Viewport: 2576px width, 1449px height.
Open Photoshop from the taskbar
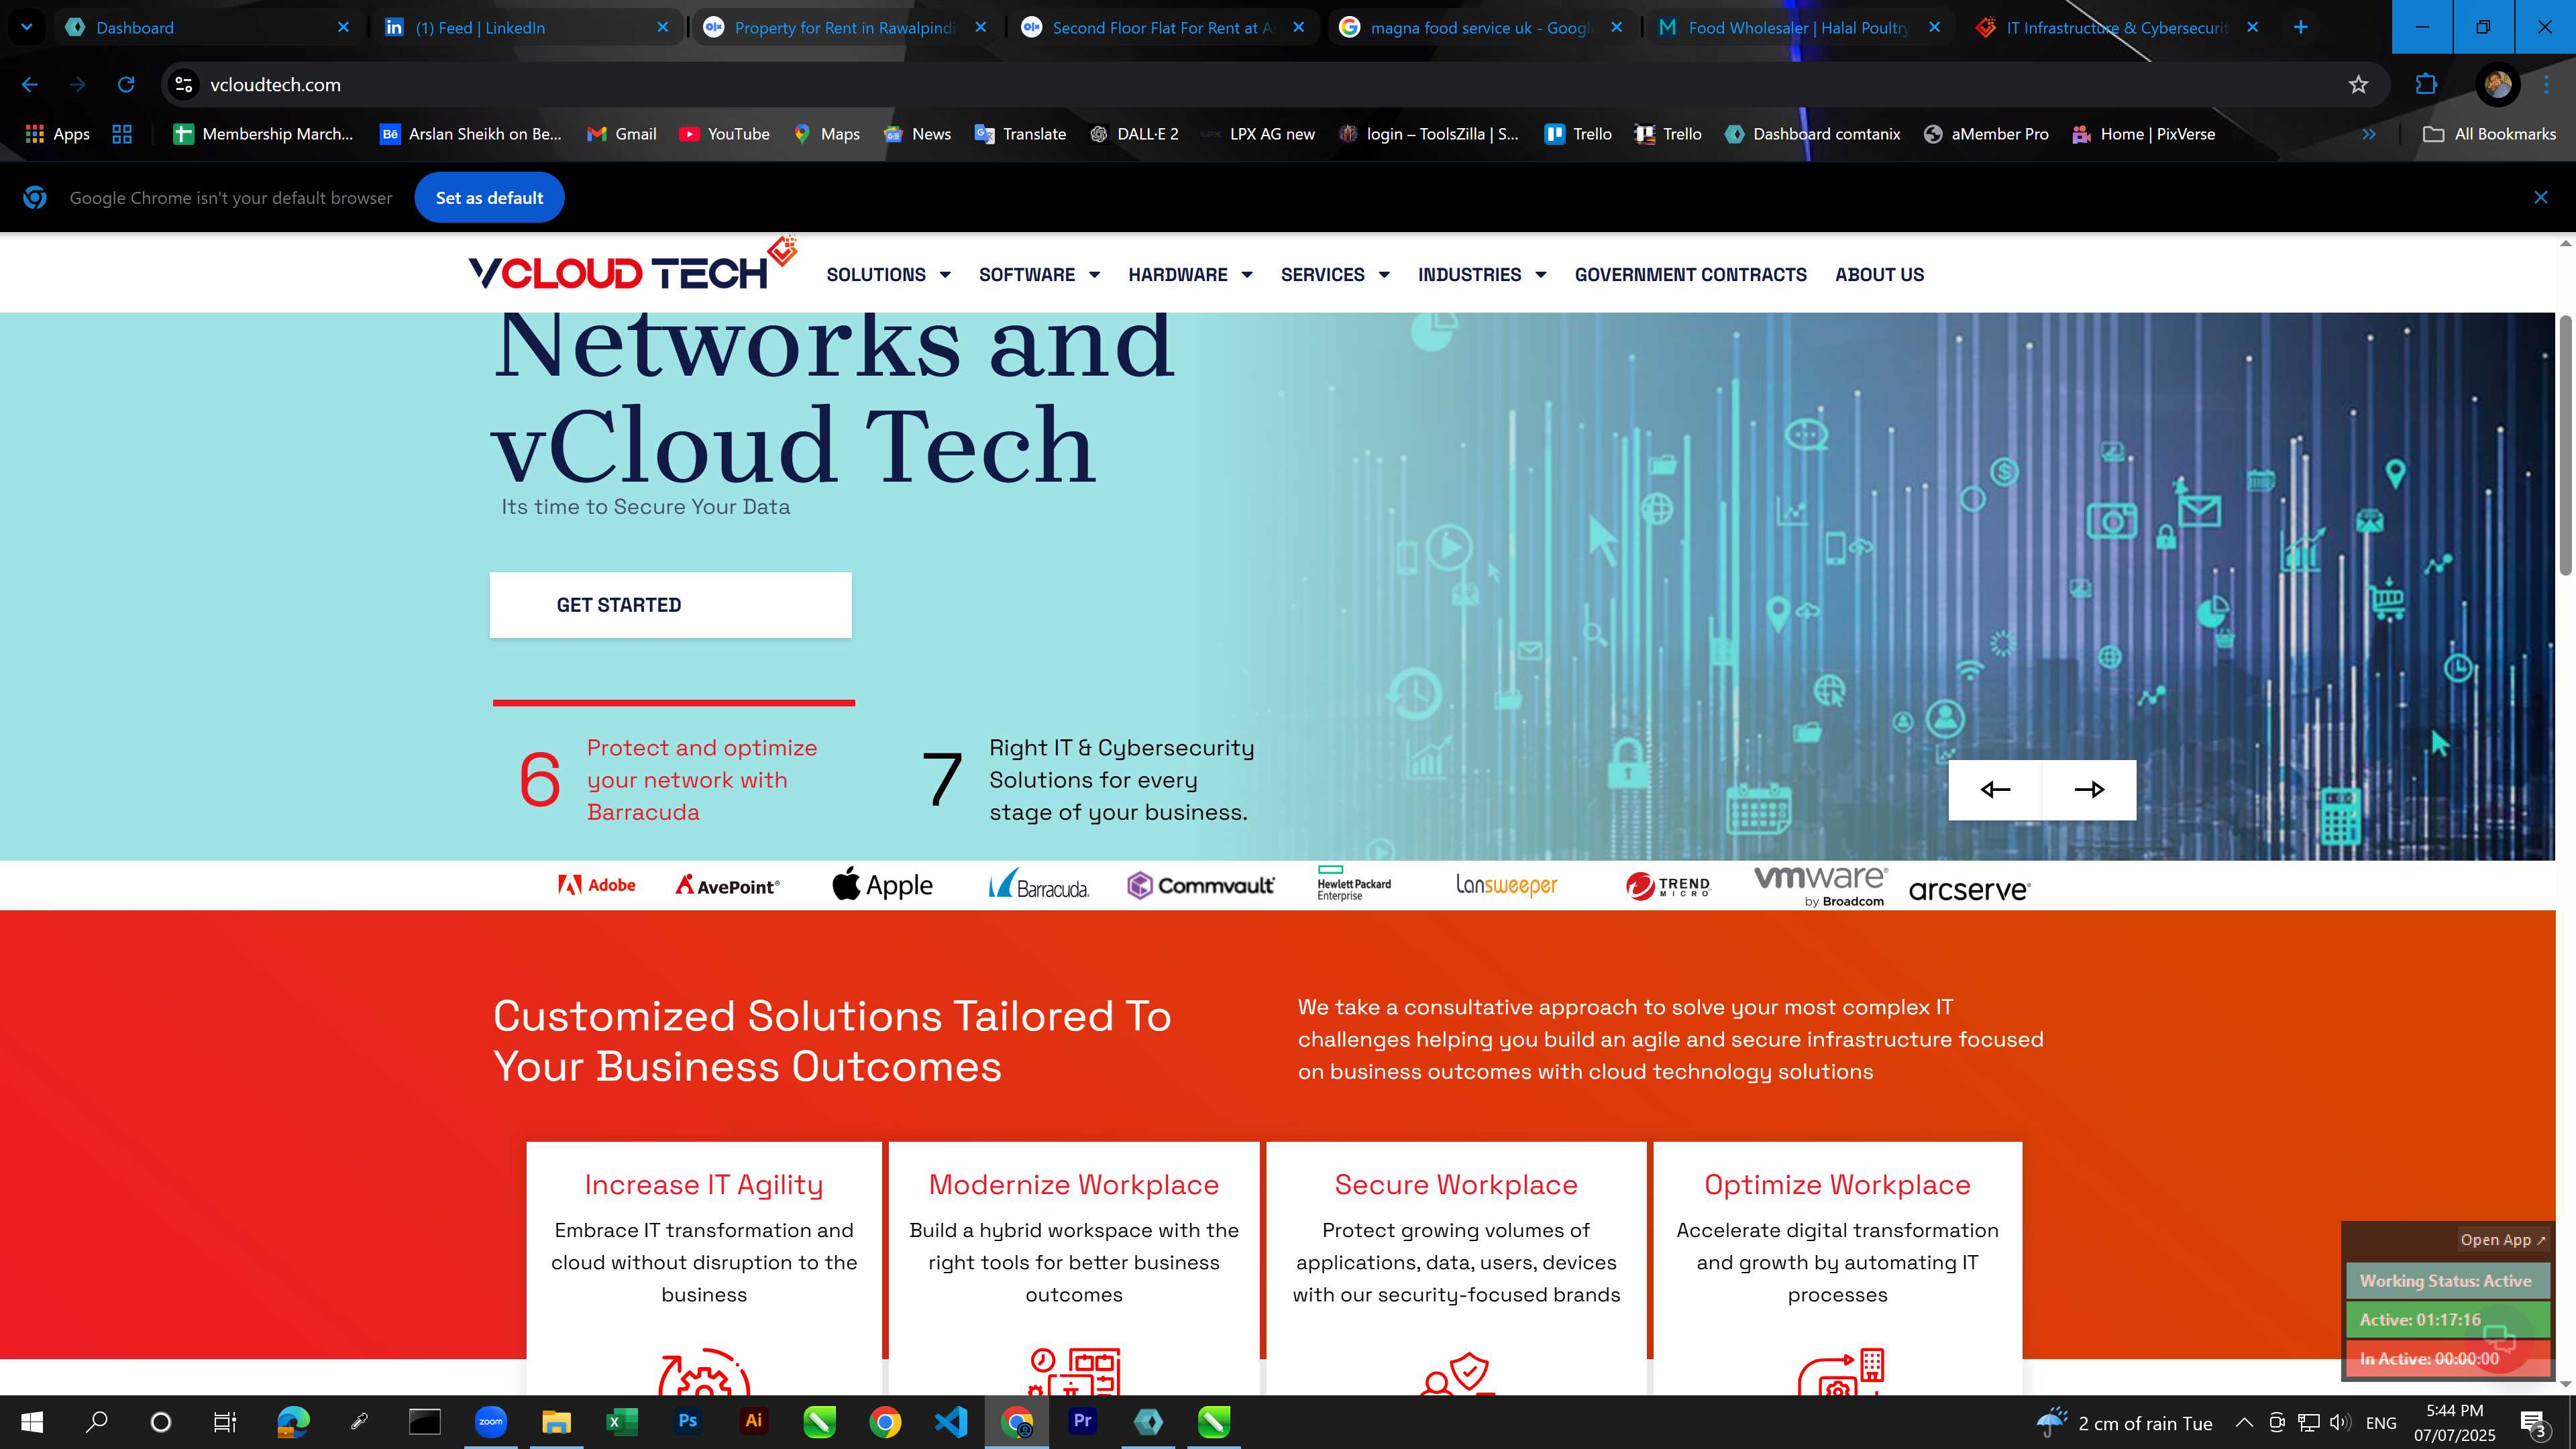tap(687, 1422)
